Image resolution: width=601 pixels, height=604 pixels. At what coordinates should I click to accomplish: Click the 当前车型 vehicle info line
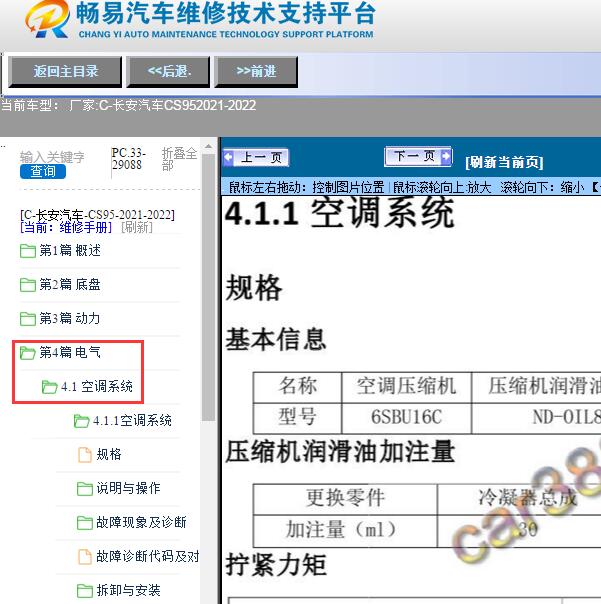coord(129,105)
